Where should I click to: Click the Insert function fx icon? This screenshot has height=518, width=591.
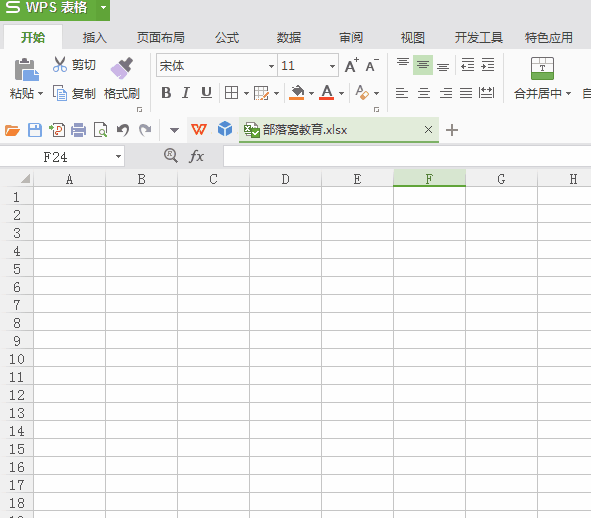(196, 156)
